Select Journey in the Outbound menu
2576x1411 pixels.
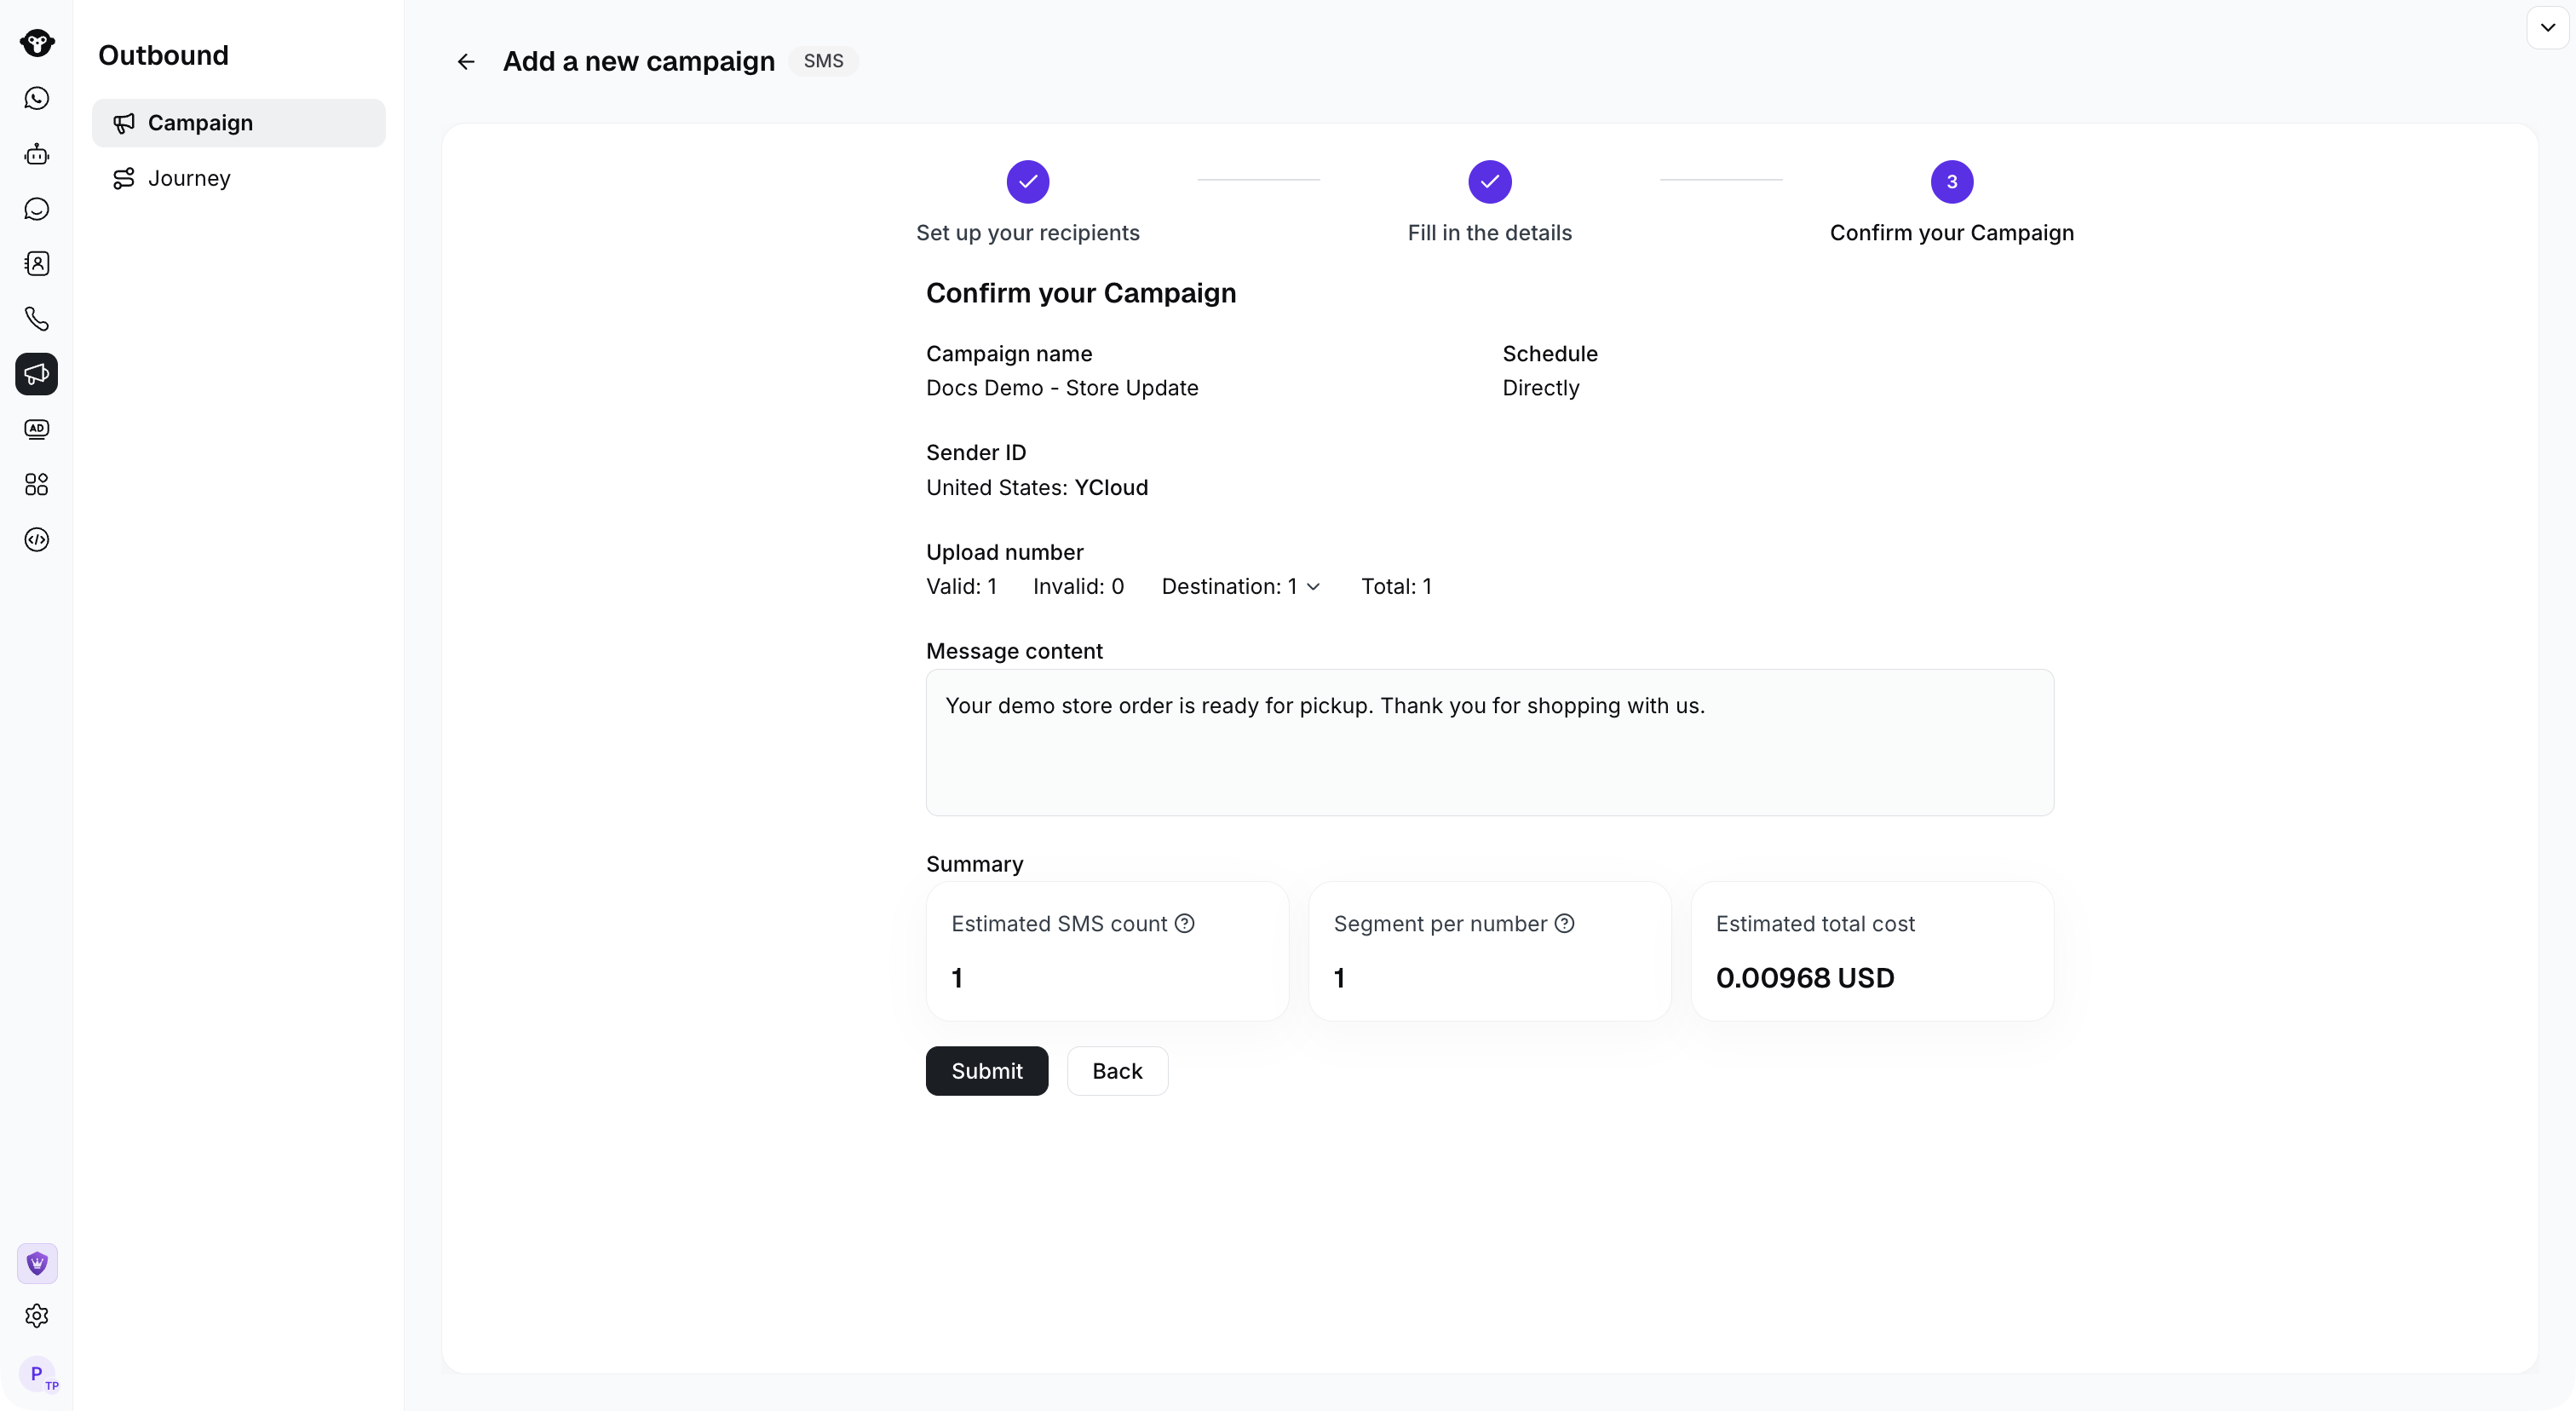click(239, 178)
